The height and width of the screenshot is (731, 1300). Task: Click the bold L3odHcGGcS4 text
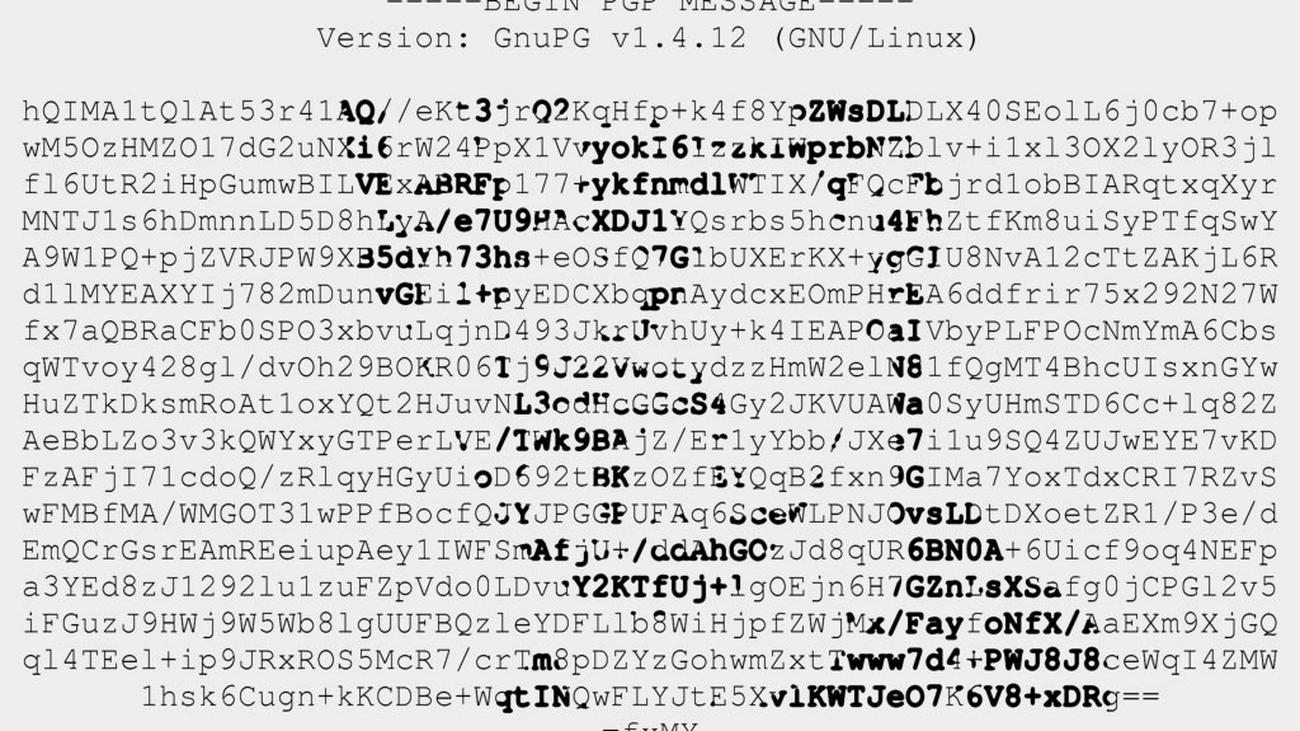(621, 405)
